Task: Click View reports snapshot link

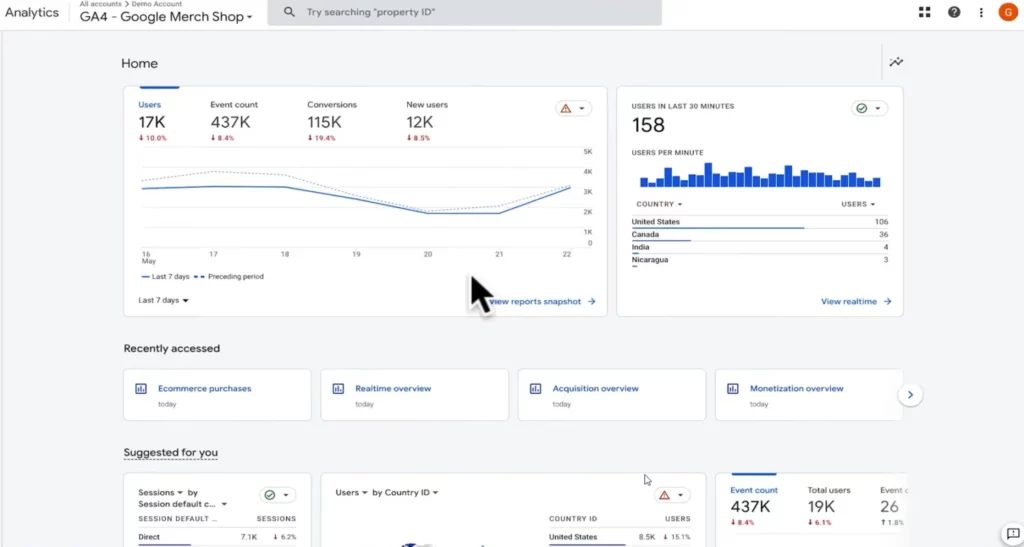Action: click(542, 302)
